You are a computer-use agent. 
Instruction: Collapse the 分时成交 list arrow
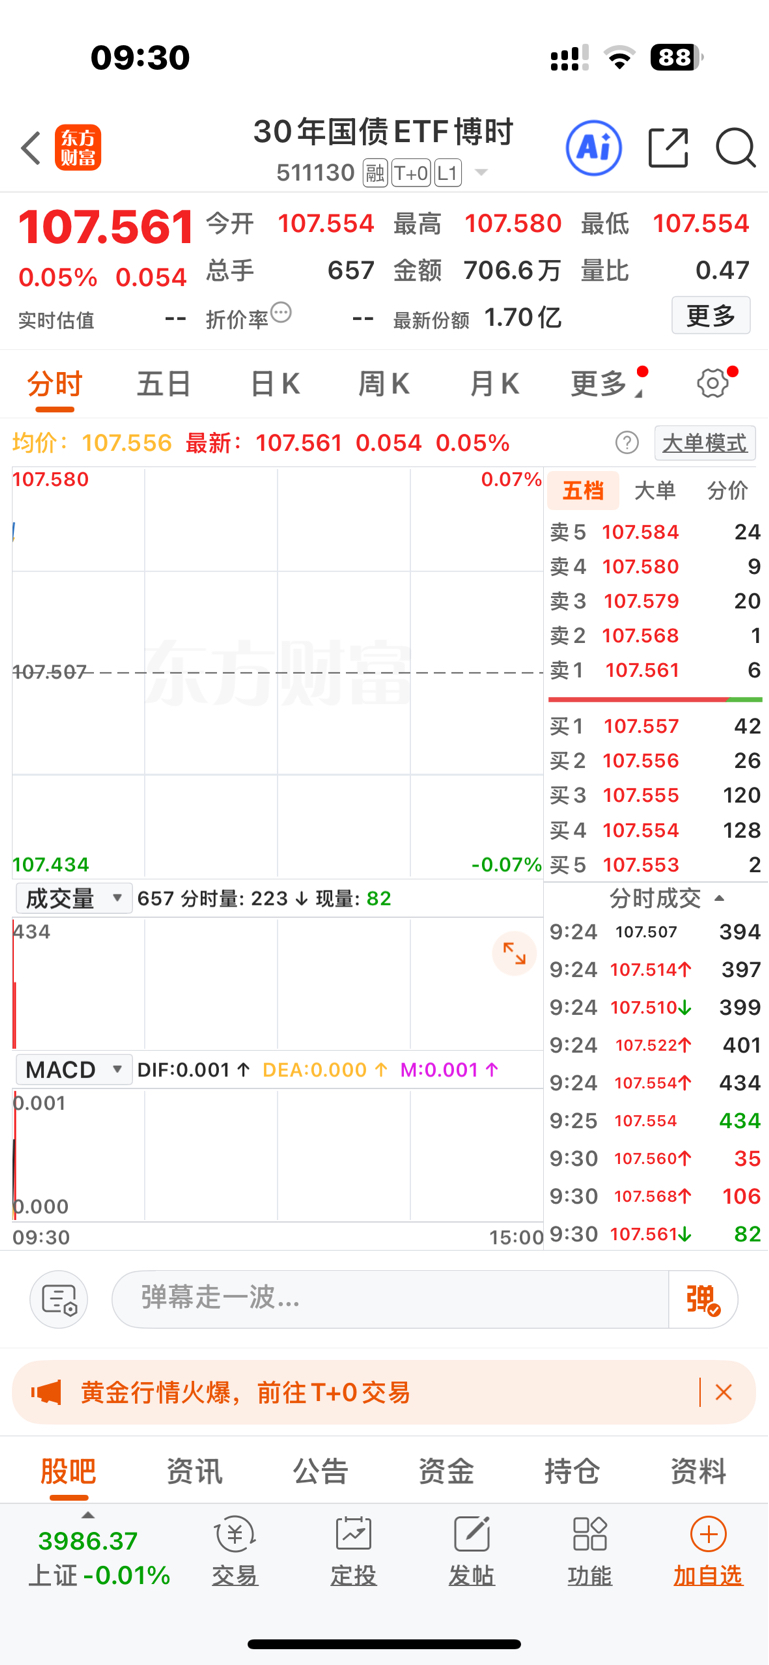pos(719,898)
